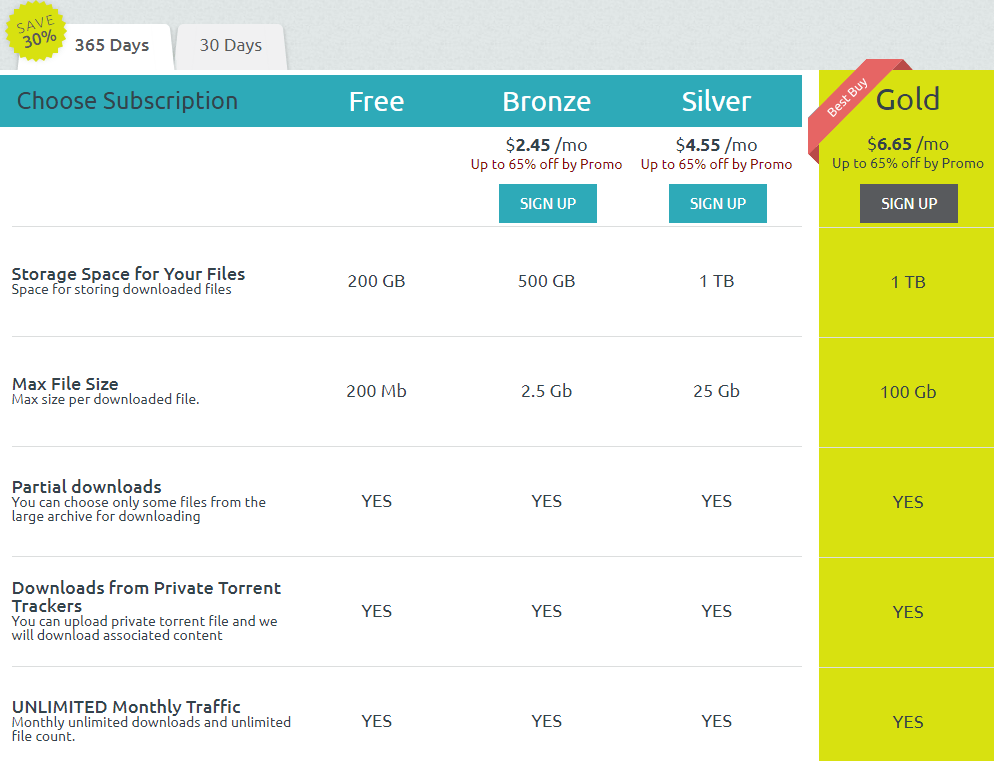Click the UNLIMITED Monthly Traffic label
The height and width of the screenshot is (761, 994).
tap(126, 706)
